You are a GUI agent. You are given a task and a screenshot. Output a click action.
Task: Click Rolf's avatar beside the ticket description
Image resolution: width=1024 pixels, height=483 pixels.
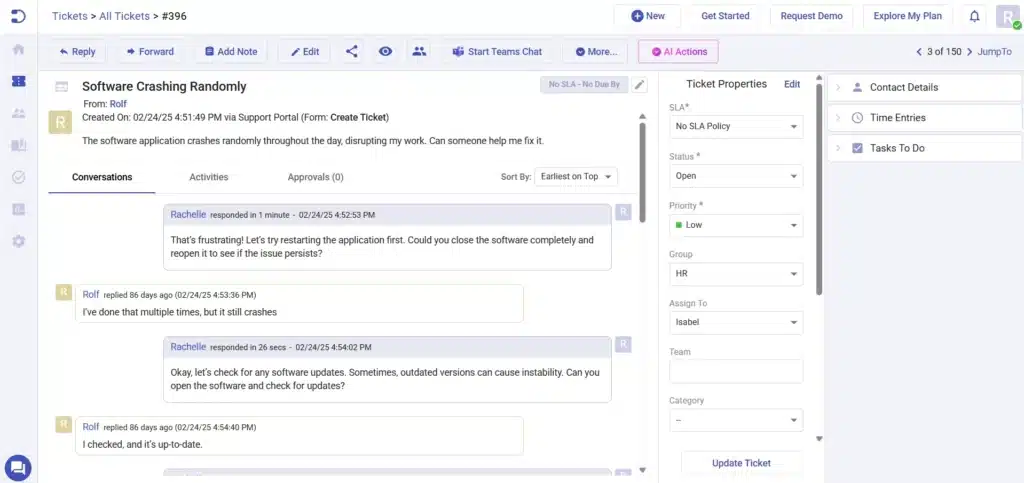[x=60, y=122]
